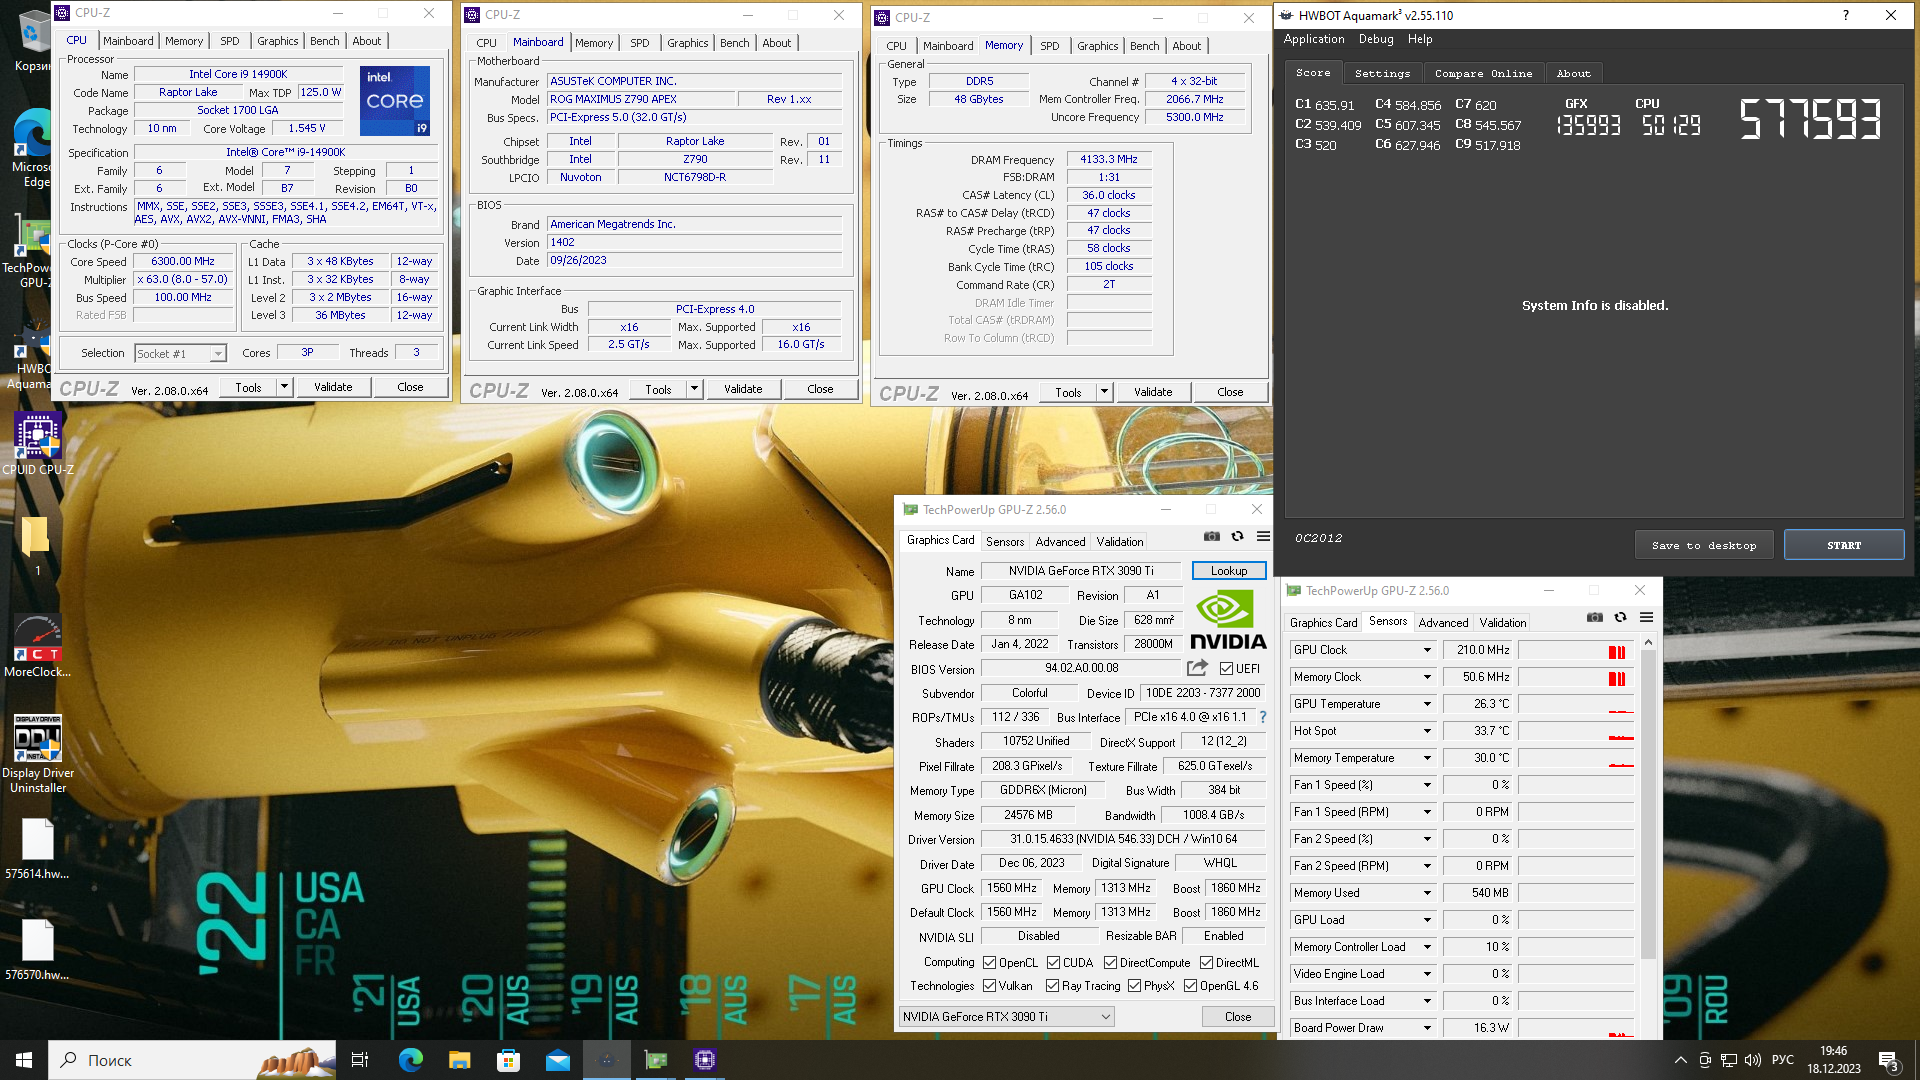Viewport: 1920px width, 1080px height.
Task: Toggle the Vulkan checkbox
Action: [989, 986]
